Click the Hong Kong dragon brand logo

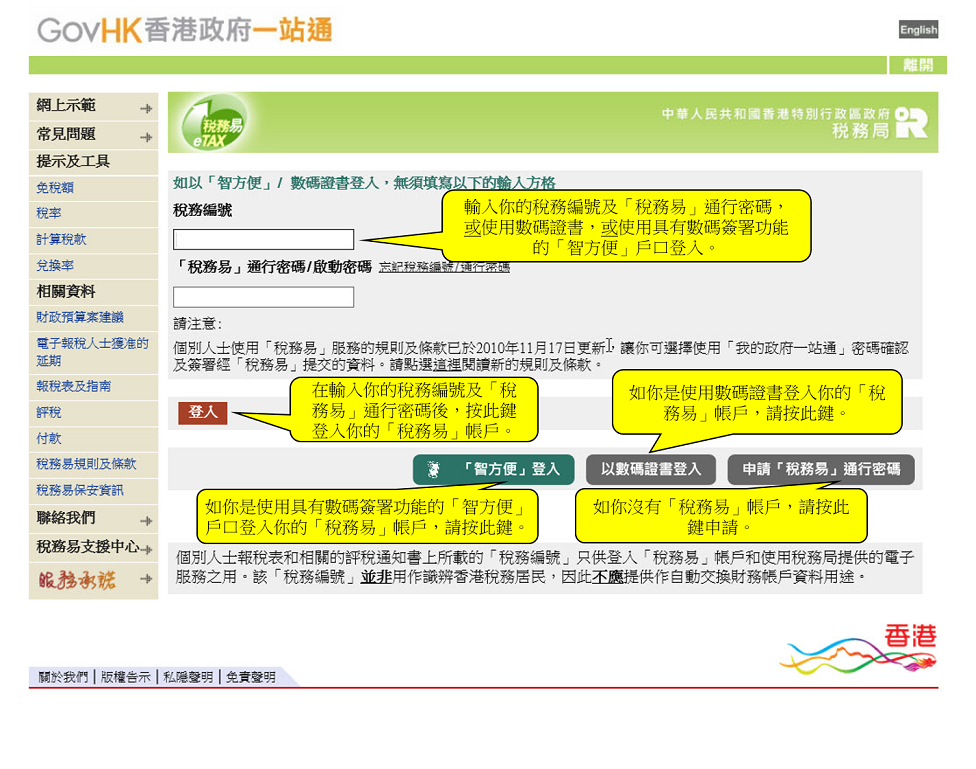pyautogui.click(x=859, y=649)
